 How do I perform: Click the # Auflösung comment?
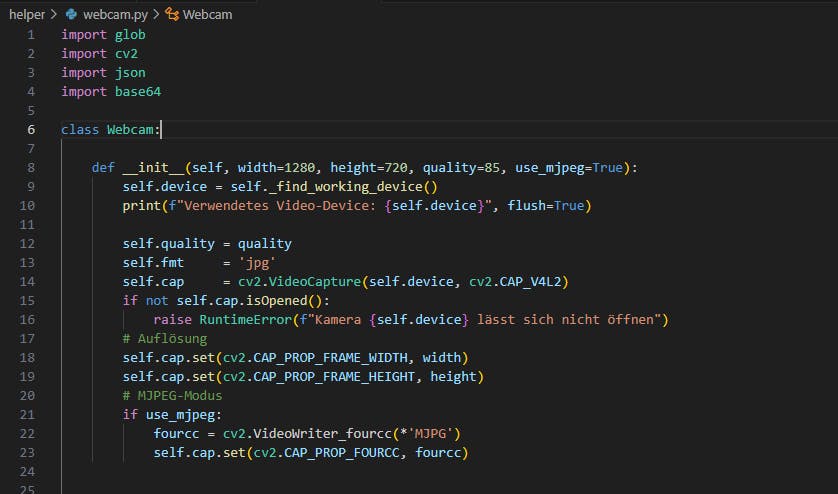click(165, 338)
